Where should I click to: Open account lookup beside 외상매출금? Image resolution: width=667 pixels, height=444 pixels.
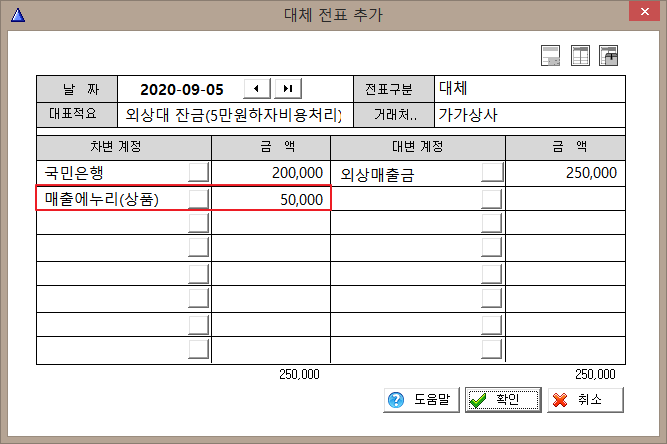coord(492,172)
